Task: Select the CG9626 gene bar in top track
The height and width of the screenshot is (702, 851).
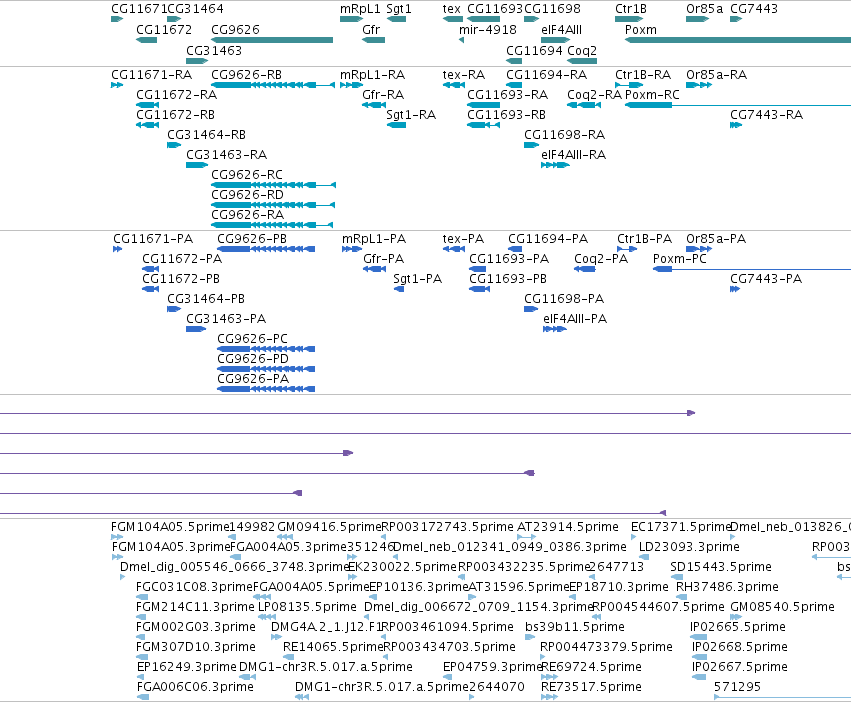Action: pos(272,40)
